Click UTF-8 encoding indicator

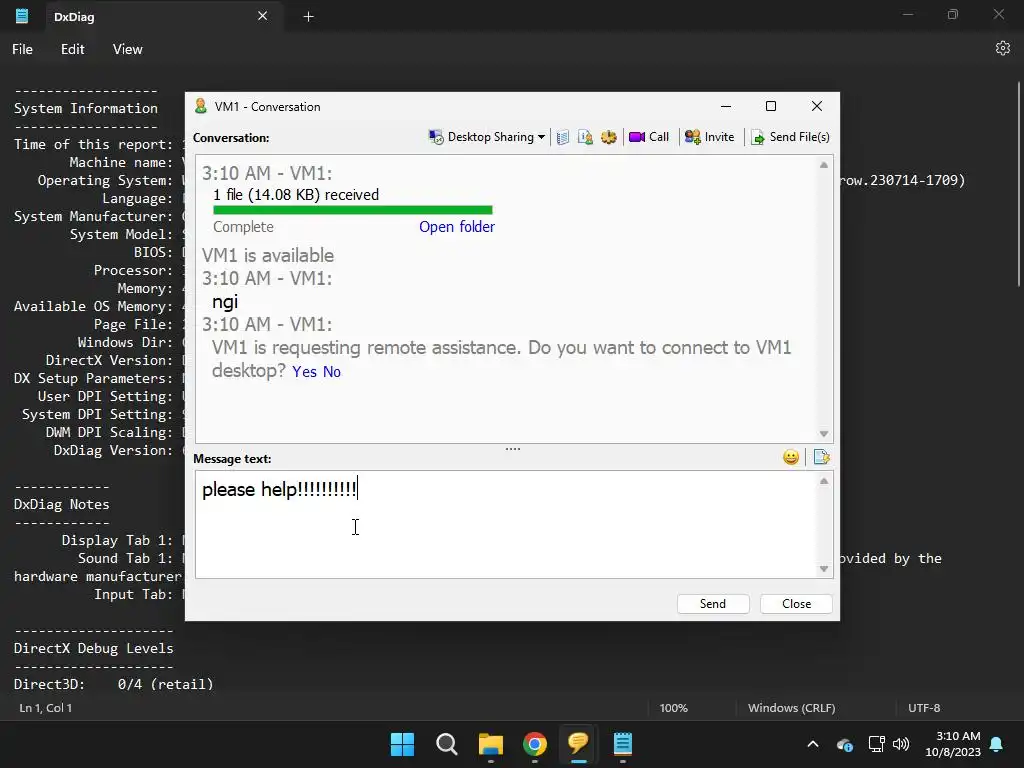[x=924, y=708]
